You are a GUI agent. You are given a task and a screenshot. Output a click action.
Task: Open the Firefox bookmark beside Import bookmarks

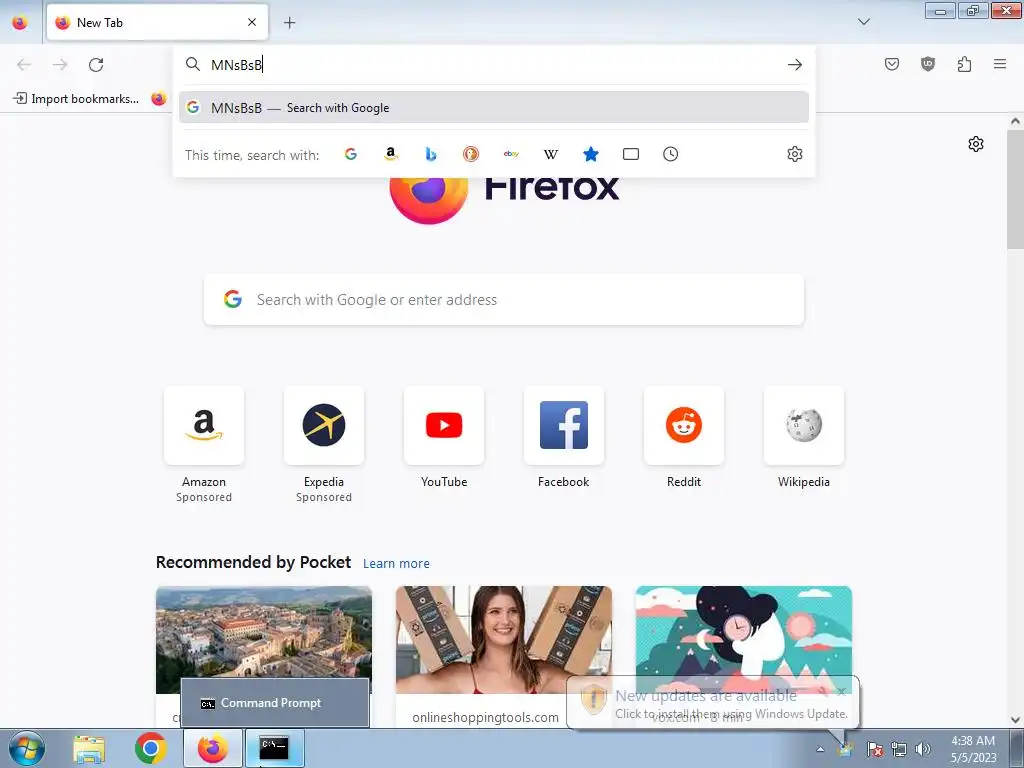tap(159, 99)
